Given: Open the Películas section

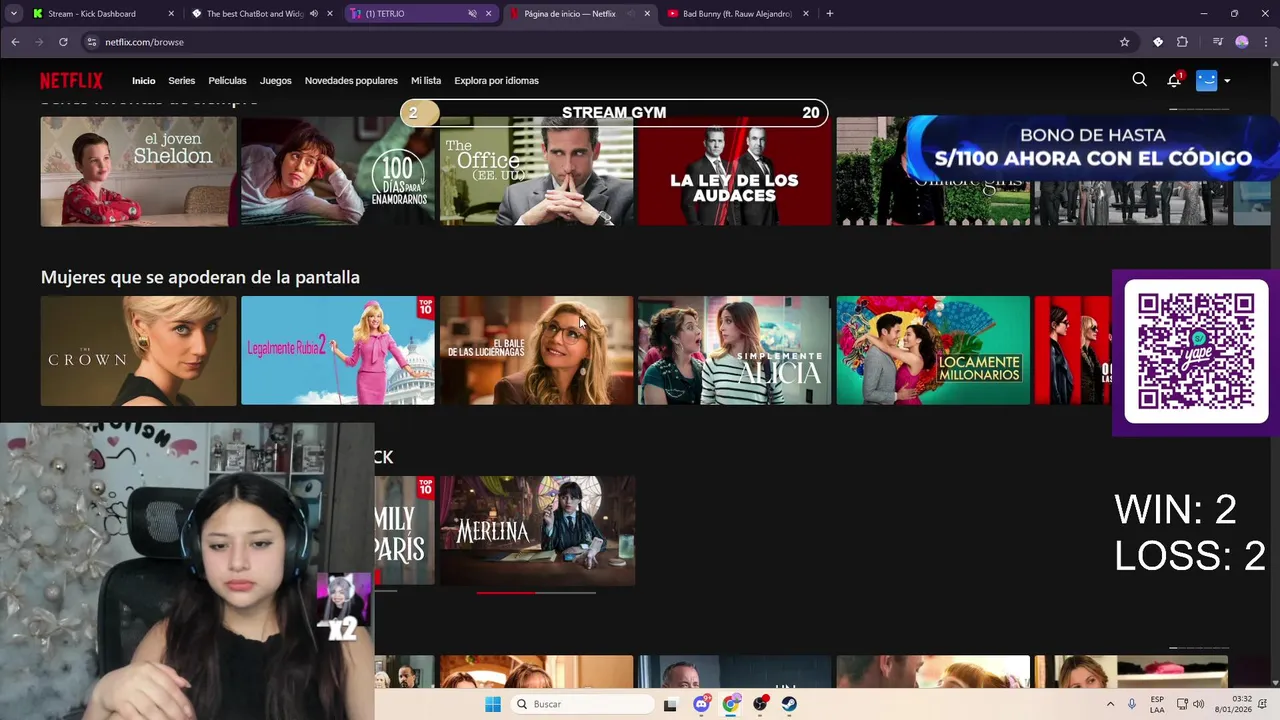Looking at the screenshot, I should (x=227, y=81).
